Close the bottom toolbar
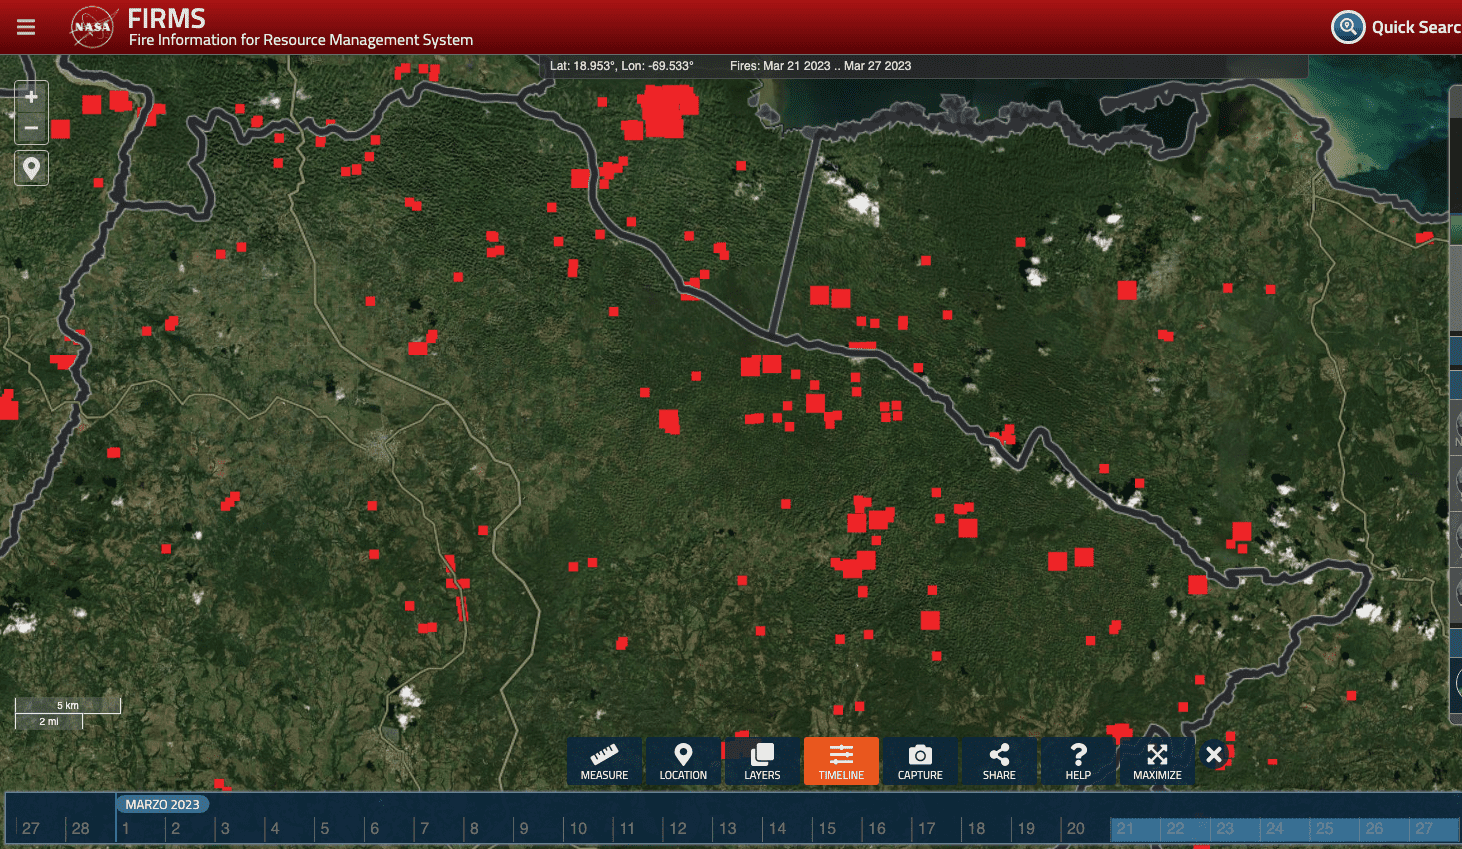This screenshot has width=1462, height=849. click(1214, 755)
